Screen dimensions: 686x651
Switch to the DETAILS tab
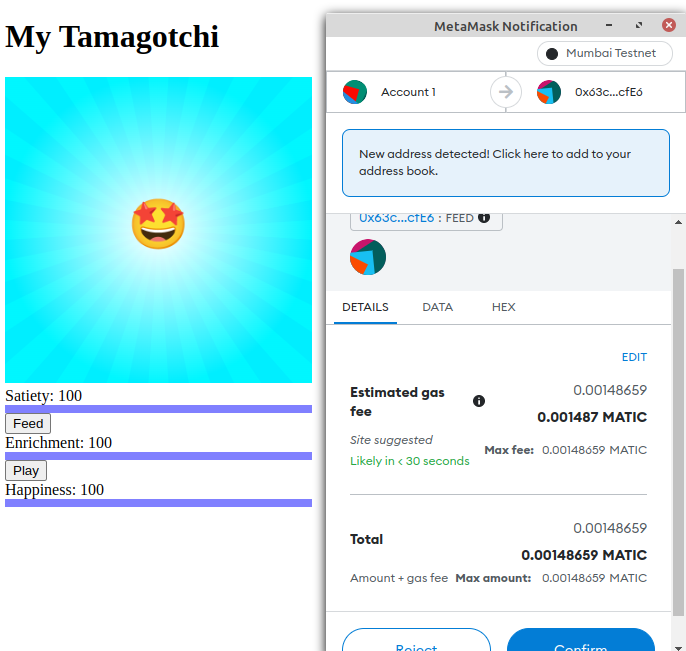pos(365,307)
